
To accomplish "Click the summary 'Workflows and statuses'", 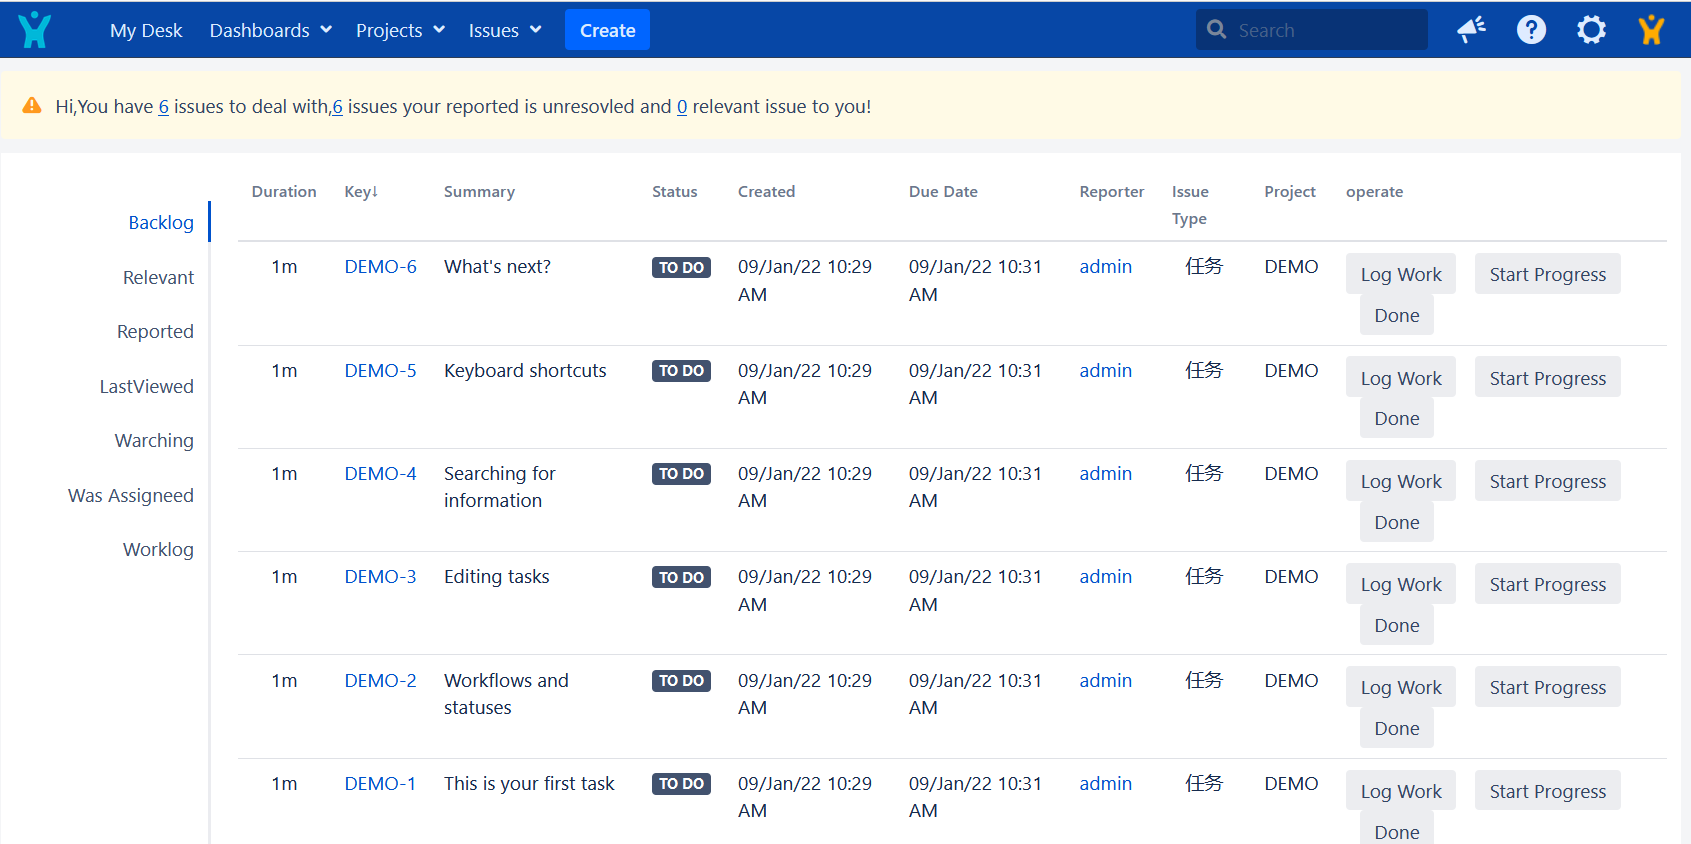I will click(506, 694).
